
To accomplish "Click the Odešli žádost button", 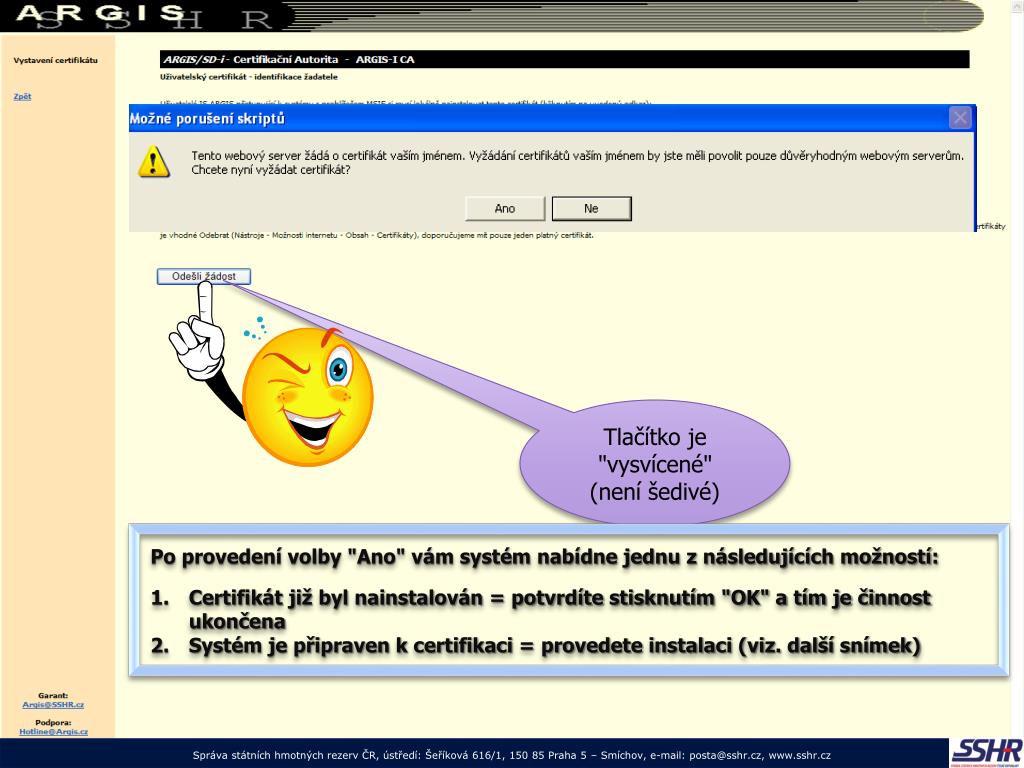I will coord(204,276).
